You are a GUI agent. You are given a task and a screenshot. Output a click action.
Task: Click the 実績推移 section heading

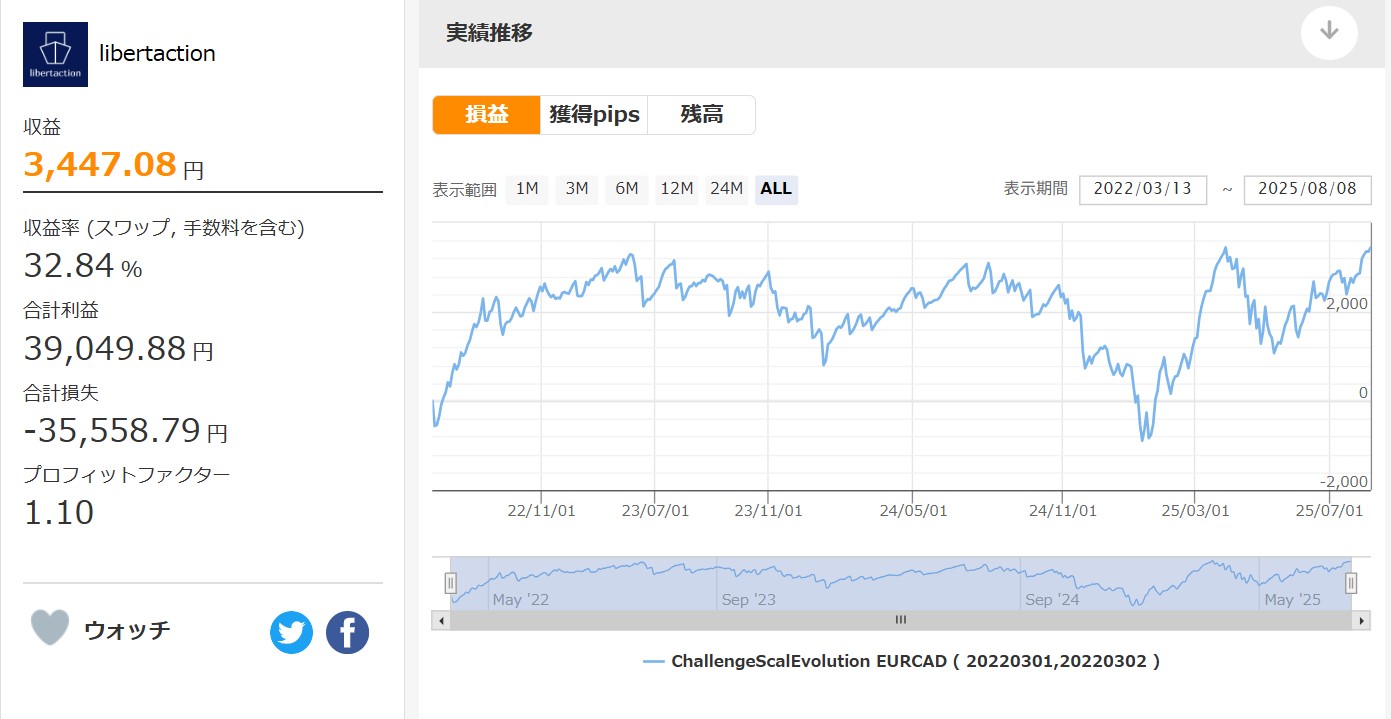489,32
